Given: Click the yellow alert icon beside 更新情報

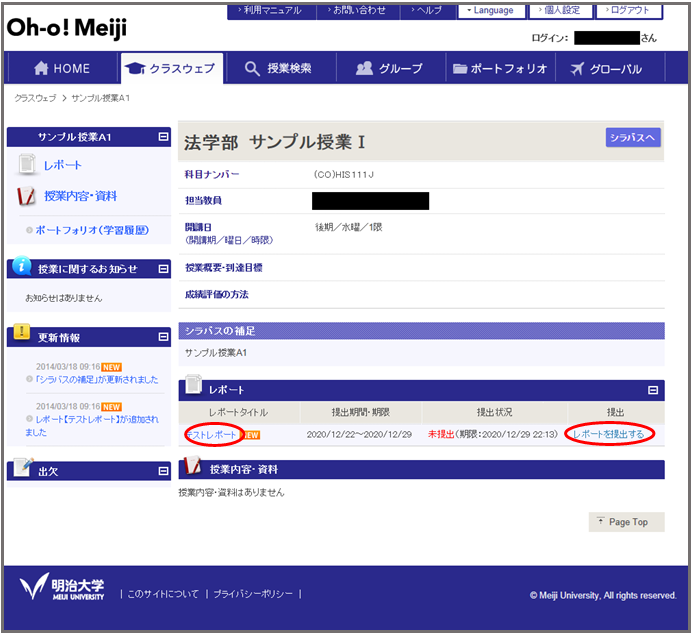Looking at the screenshot, I should [x=22, y=331].
